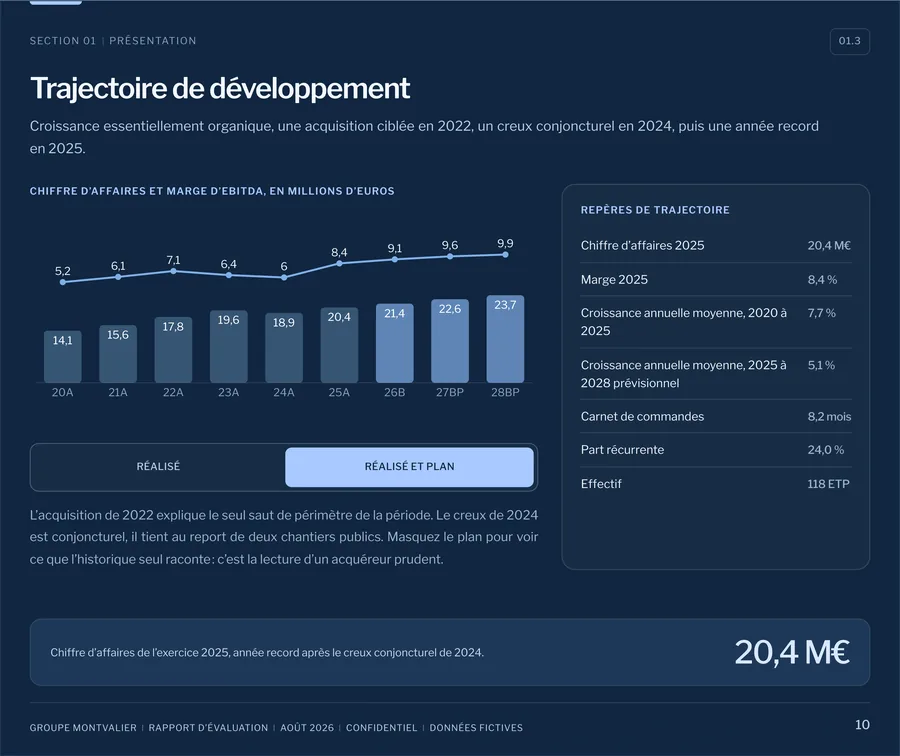Screen dimensions: 900x756
Task: Click the "REPÈRES DE TRAJECTOIRE" panel heading
Action: click(655, 210)
